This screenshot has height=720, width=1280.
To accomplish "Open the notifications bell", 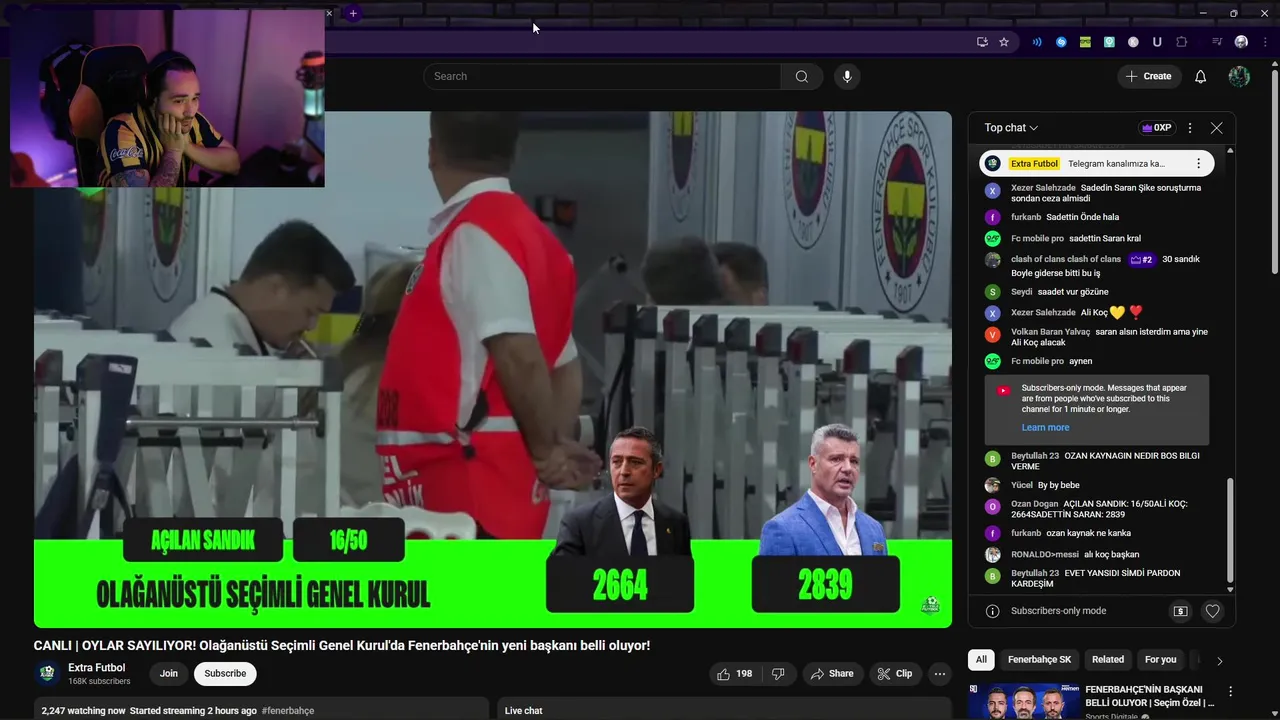I will pyautogui.click(x=1201, y=77).
